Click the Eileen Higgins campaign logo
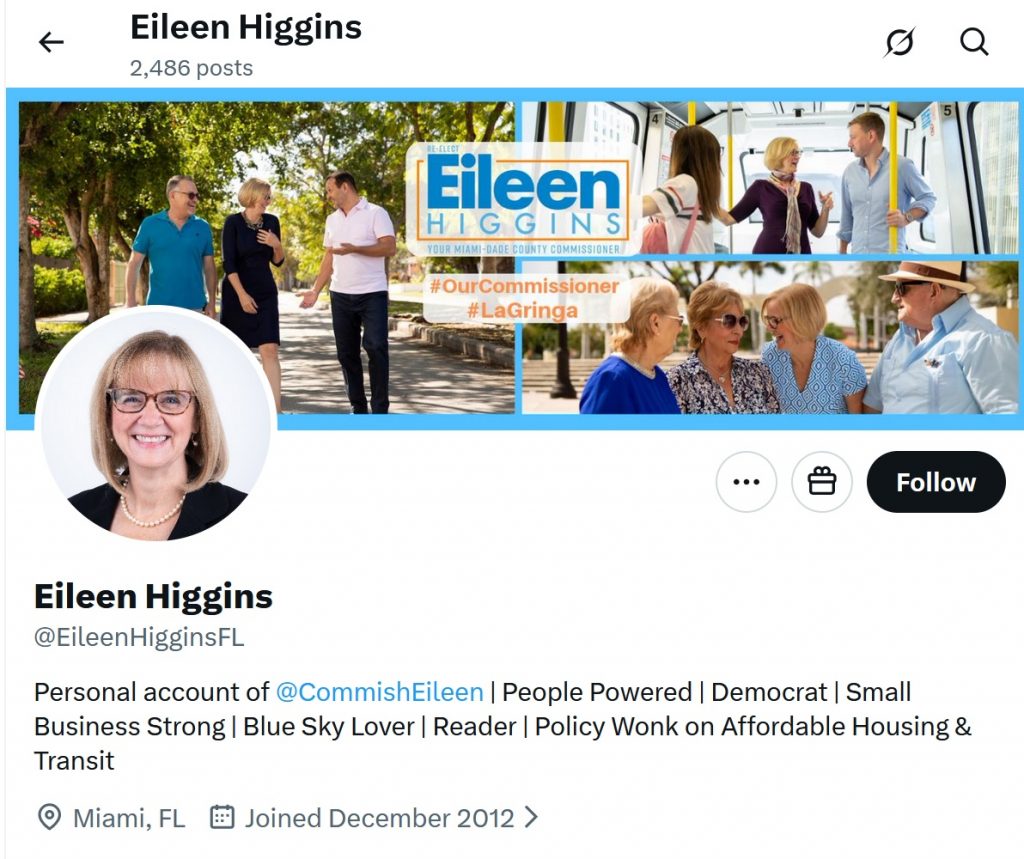 pos(523,199)
